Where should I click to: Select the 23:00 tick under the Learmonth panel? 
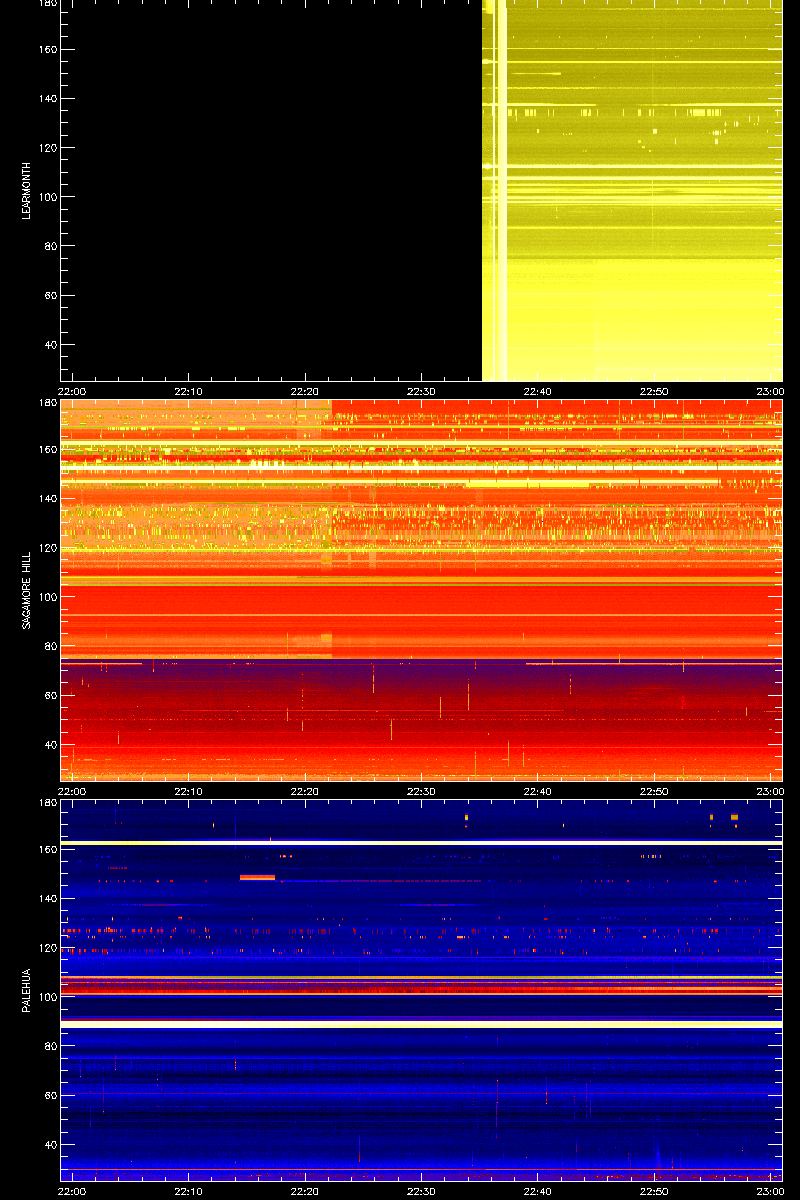770,391
